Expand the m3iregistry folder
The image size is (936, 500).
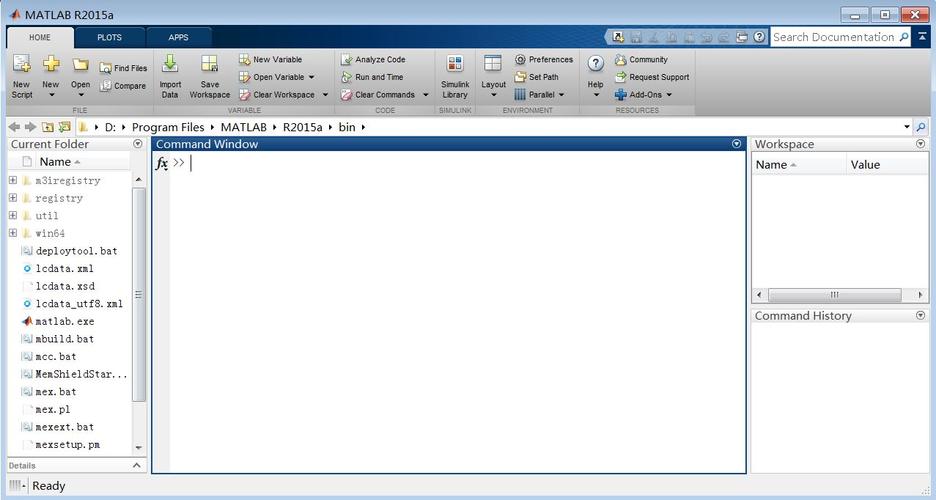point(13,180)
